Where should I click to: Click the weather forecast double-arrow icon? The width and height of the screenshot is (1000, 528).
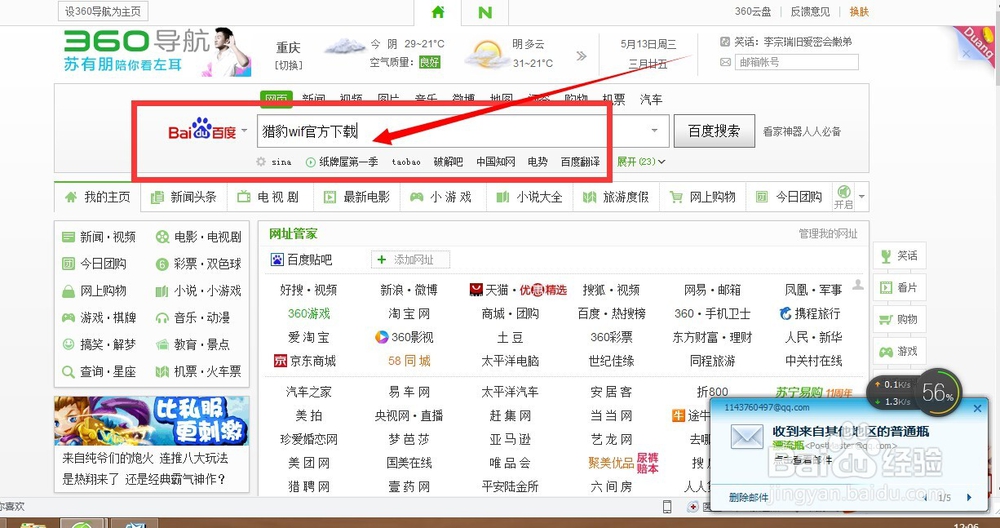(x=581, y=56)
